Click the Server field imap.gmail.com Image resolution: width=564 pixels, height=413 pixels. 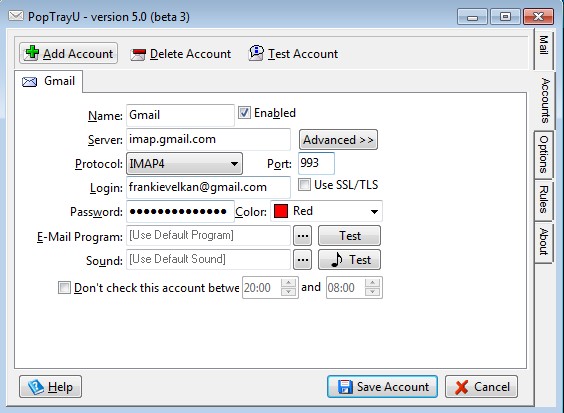208,139
